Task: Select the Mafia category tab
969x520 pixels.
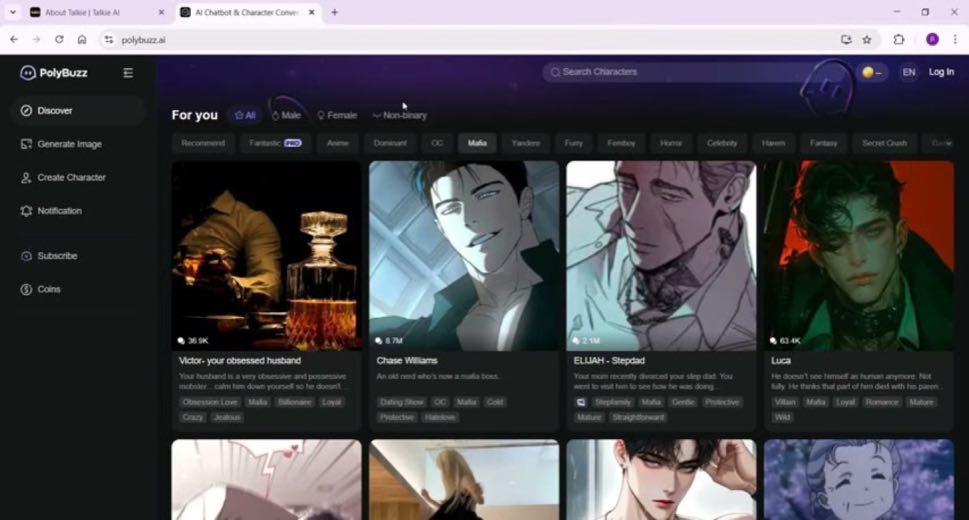Action: tap(477, 143)
